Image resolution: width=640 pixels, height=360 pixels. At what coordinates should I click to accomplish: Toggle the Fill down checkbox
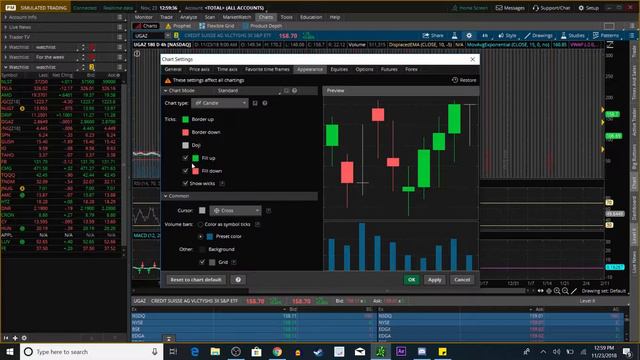[185, 171]
